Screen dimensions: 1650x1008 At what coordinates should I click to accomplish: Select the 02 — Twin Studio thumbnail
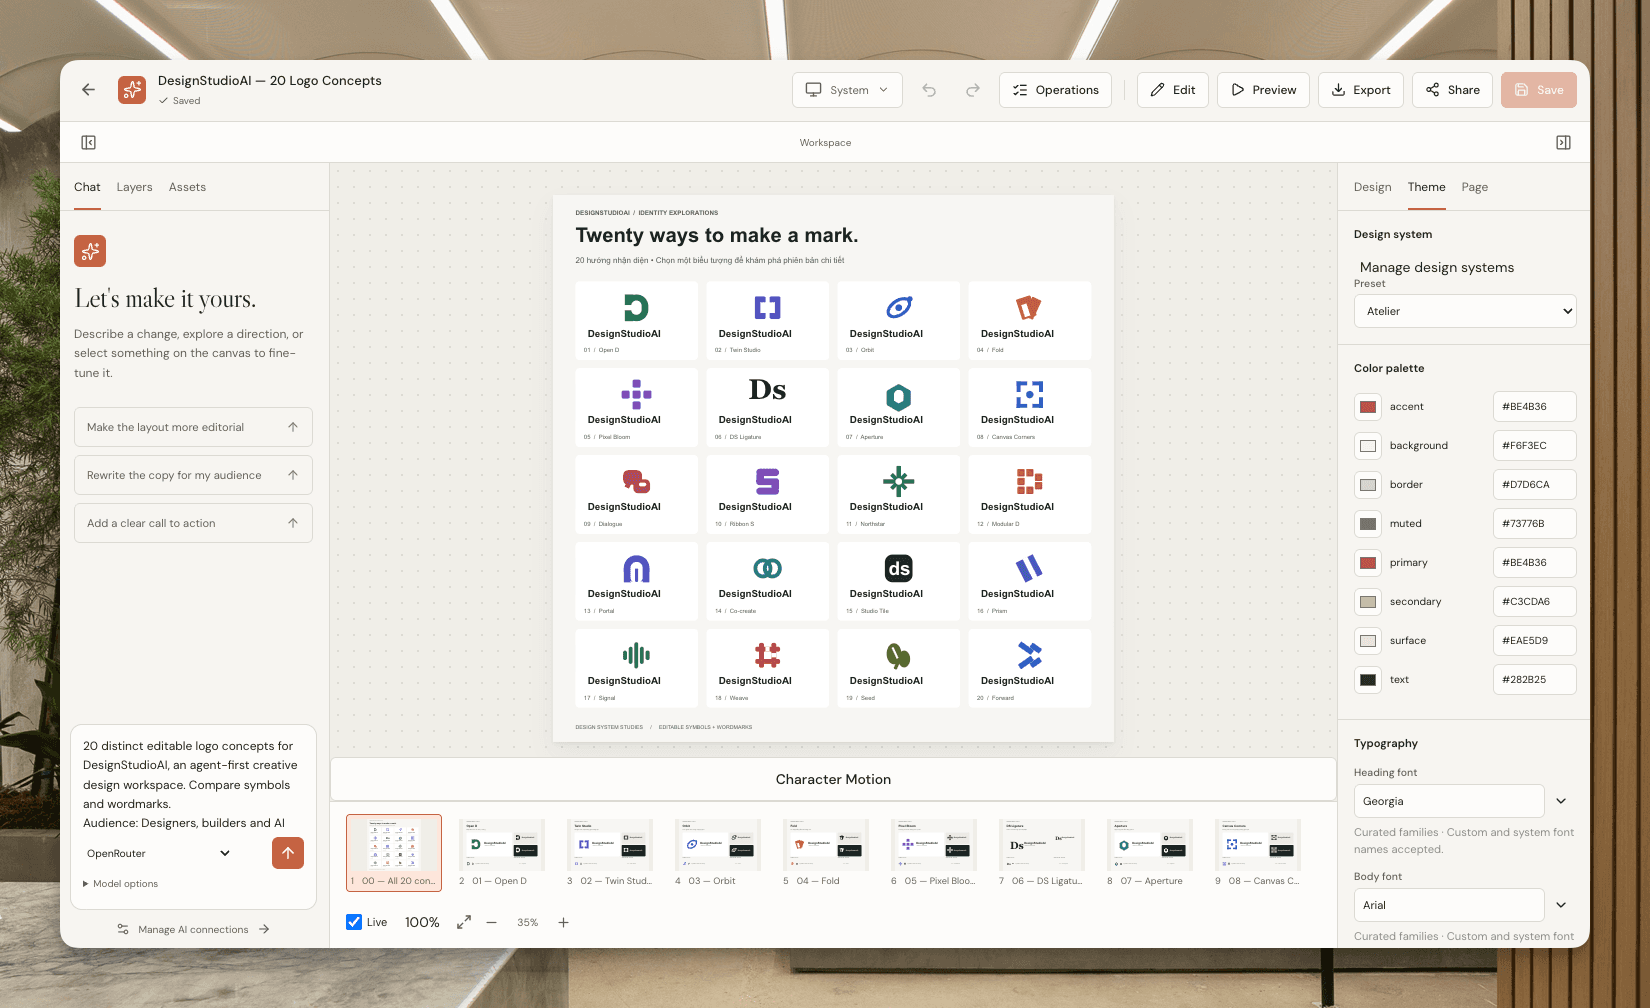click(610, 853)
